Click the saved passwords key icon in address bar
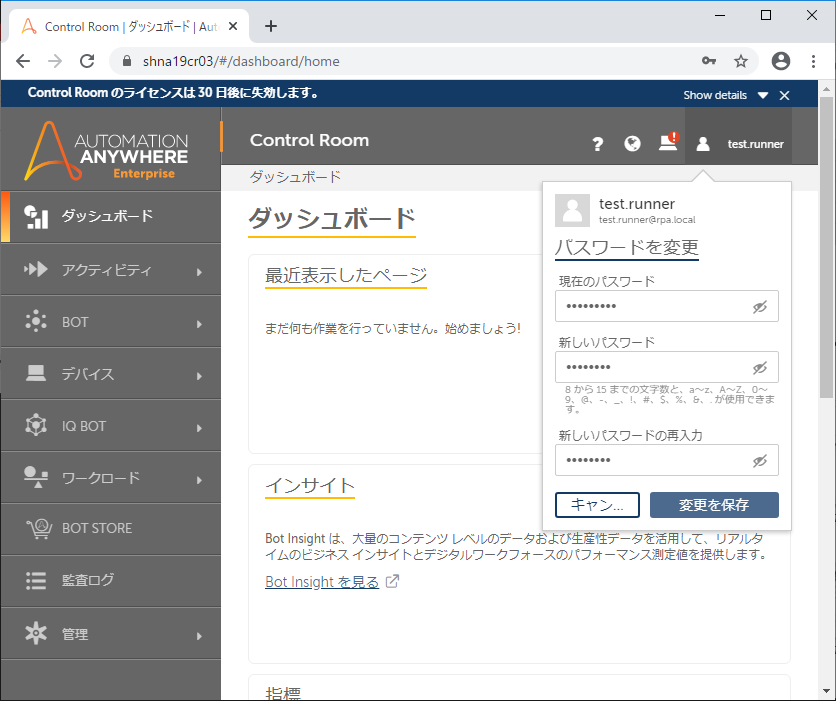 [709, 61]
